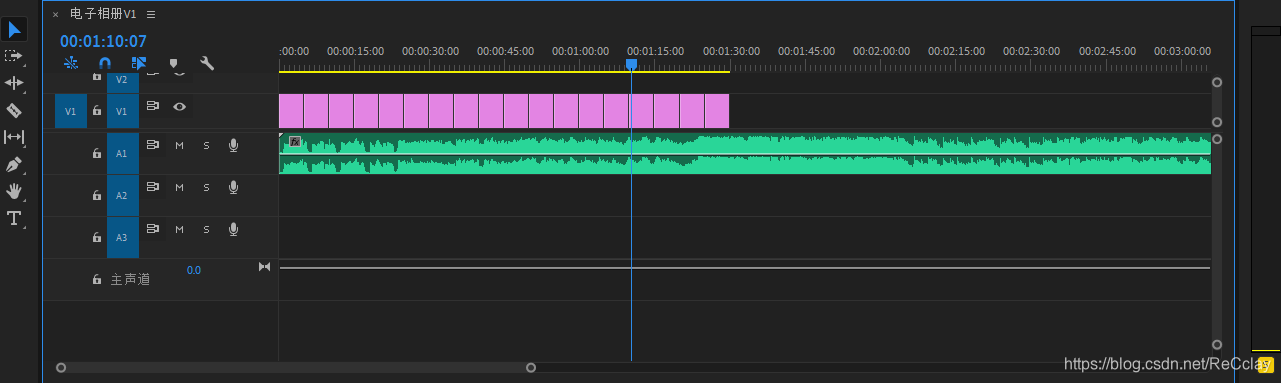Image resolution: width=1281 pixels, height=383 pixels.
Task: Click ruler at 00:02:30:00
Action: (x=1032, y=51)
